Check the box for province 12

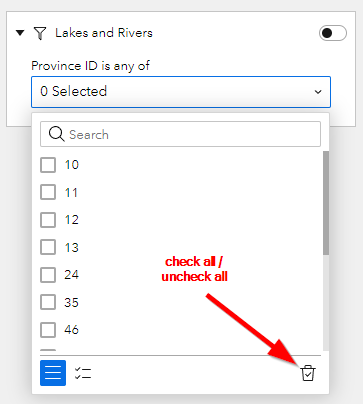[x=48, y=220]
